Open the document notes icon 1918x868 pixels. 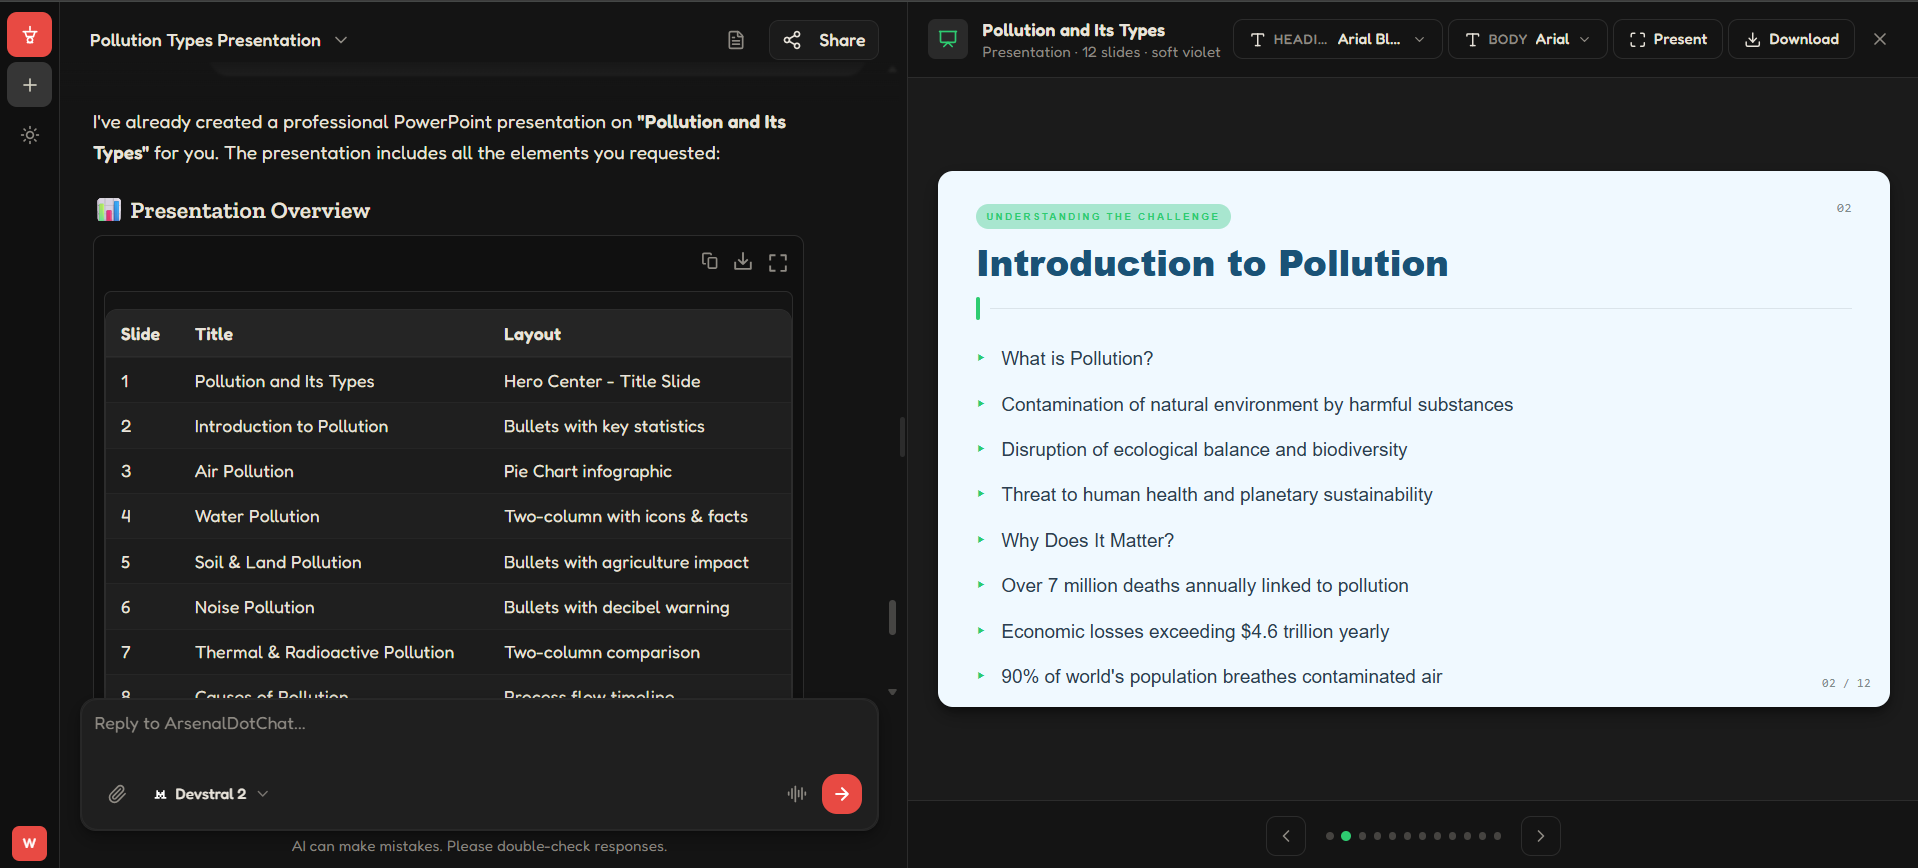(736, 40)
